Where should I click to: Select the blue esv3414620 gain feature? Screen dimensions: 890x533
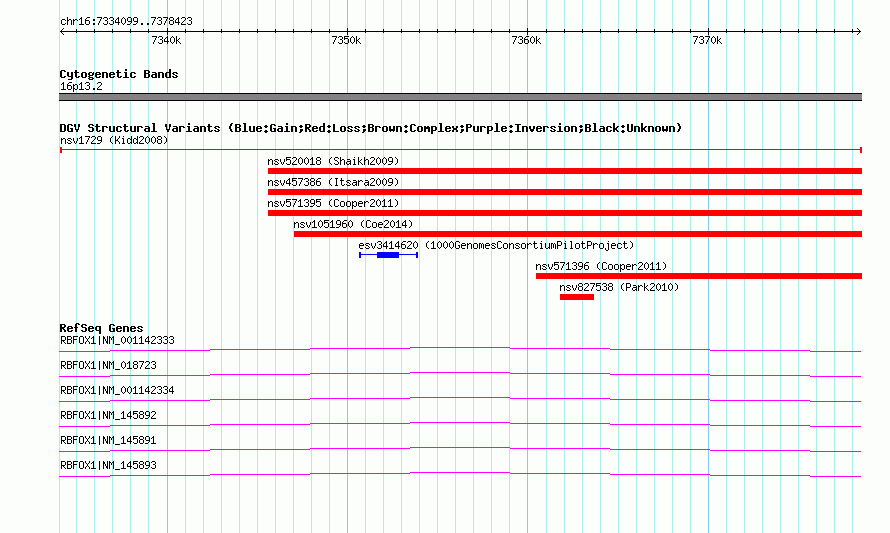[388, 255]
